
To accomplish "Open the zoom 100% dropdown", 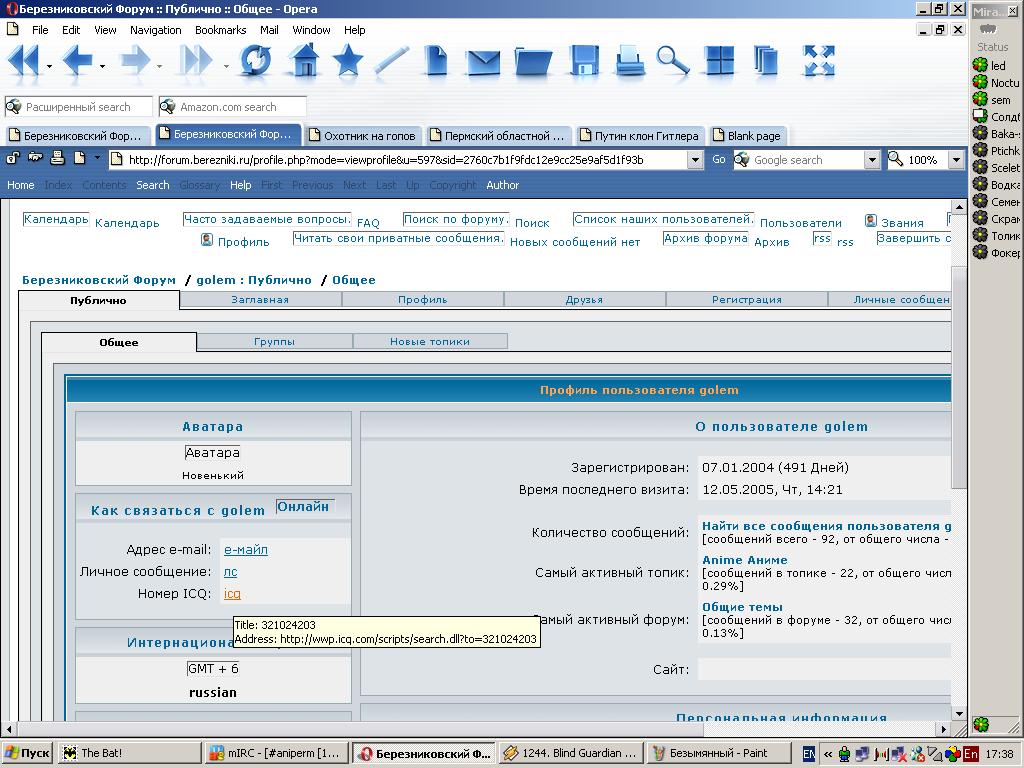I will [x=955, y=160].
